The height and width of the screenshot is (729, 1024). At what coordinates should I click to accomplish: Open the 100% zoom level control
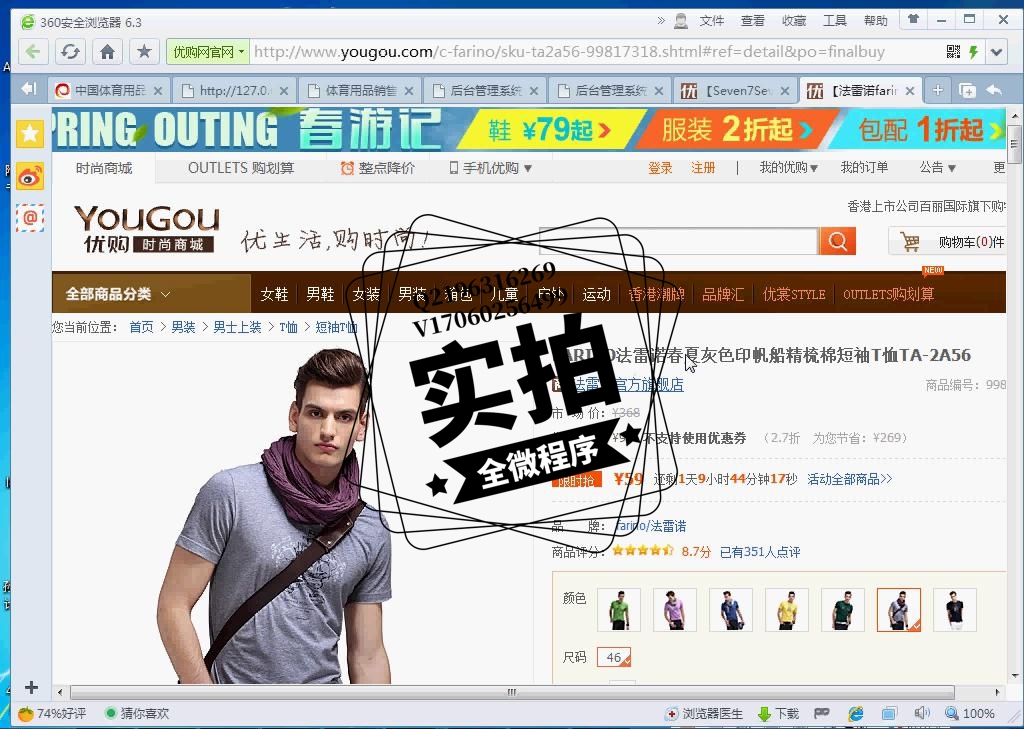(970, 713)
